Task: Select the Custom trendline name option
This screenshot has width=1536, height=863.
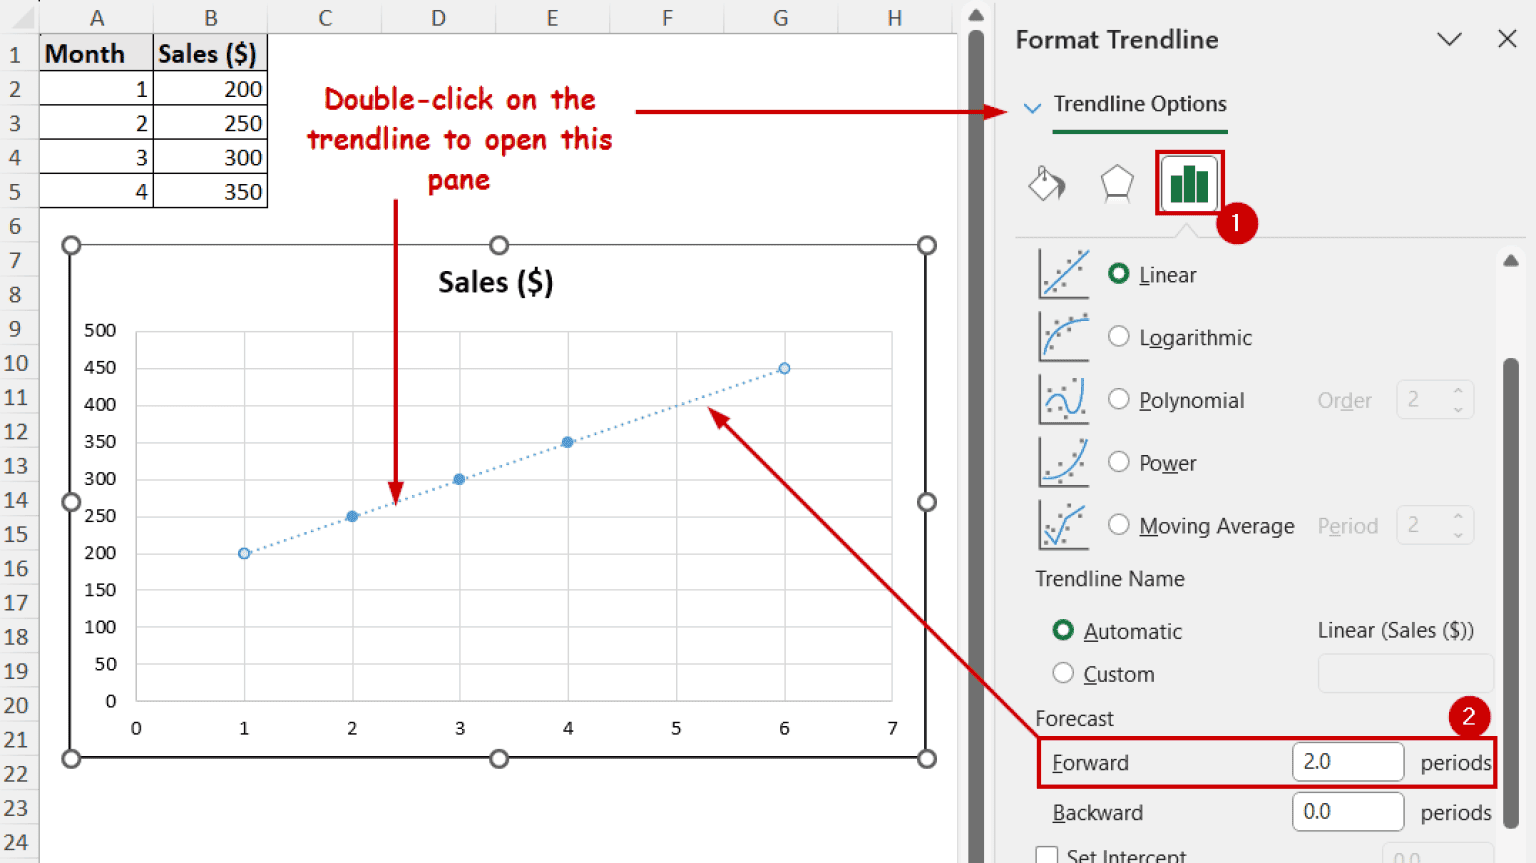Action: click(1063, 673)
